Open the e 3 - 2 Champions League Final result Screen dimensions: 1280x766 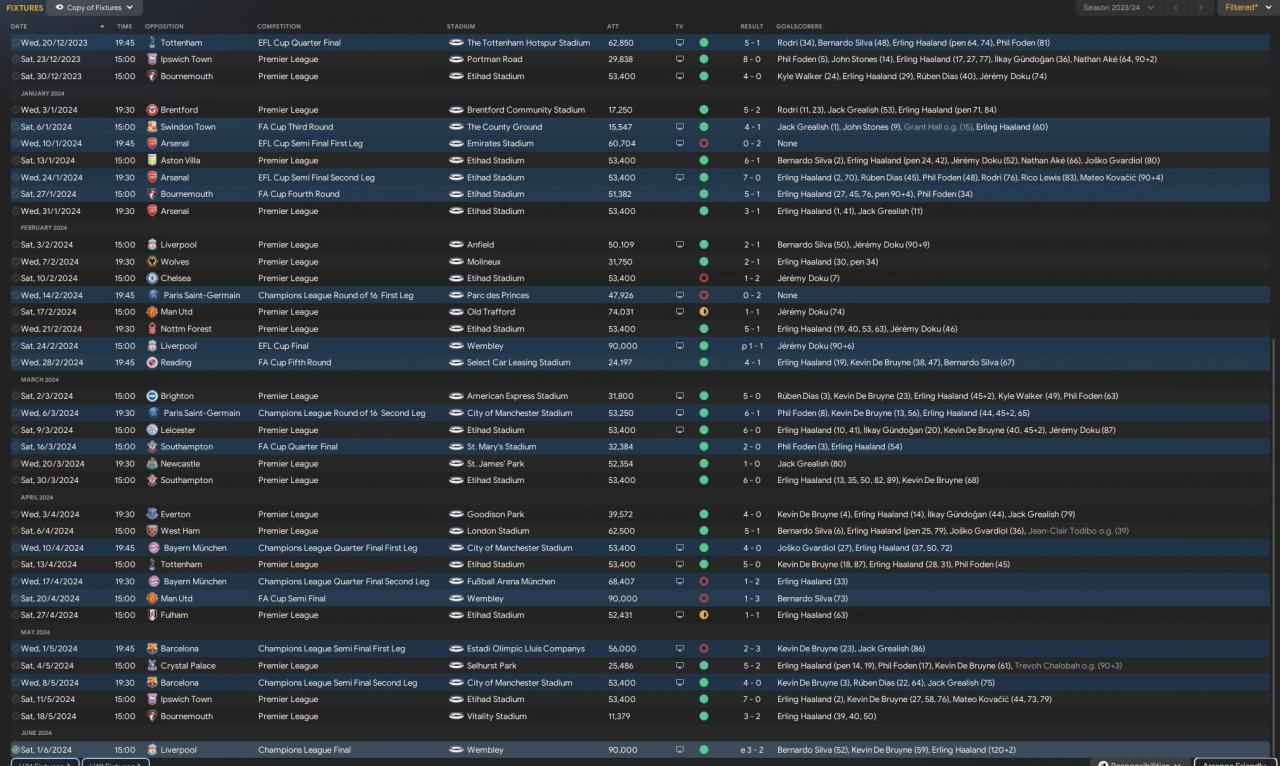pos(750,750)
